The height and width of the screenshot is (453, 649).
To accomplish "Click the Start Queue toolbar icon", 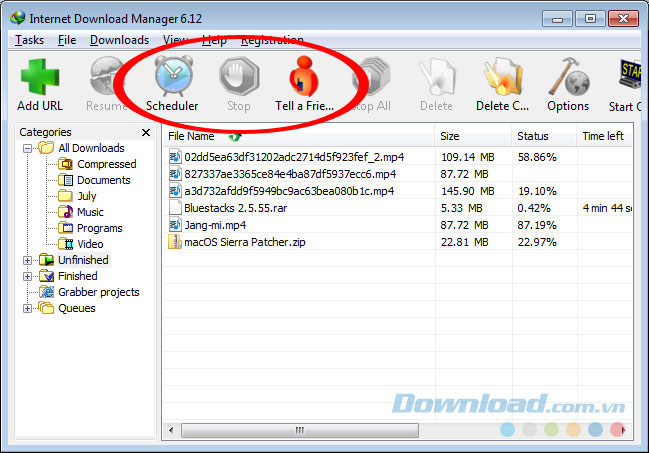I will (x=630, y=77).
